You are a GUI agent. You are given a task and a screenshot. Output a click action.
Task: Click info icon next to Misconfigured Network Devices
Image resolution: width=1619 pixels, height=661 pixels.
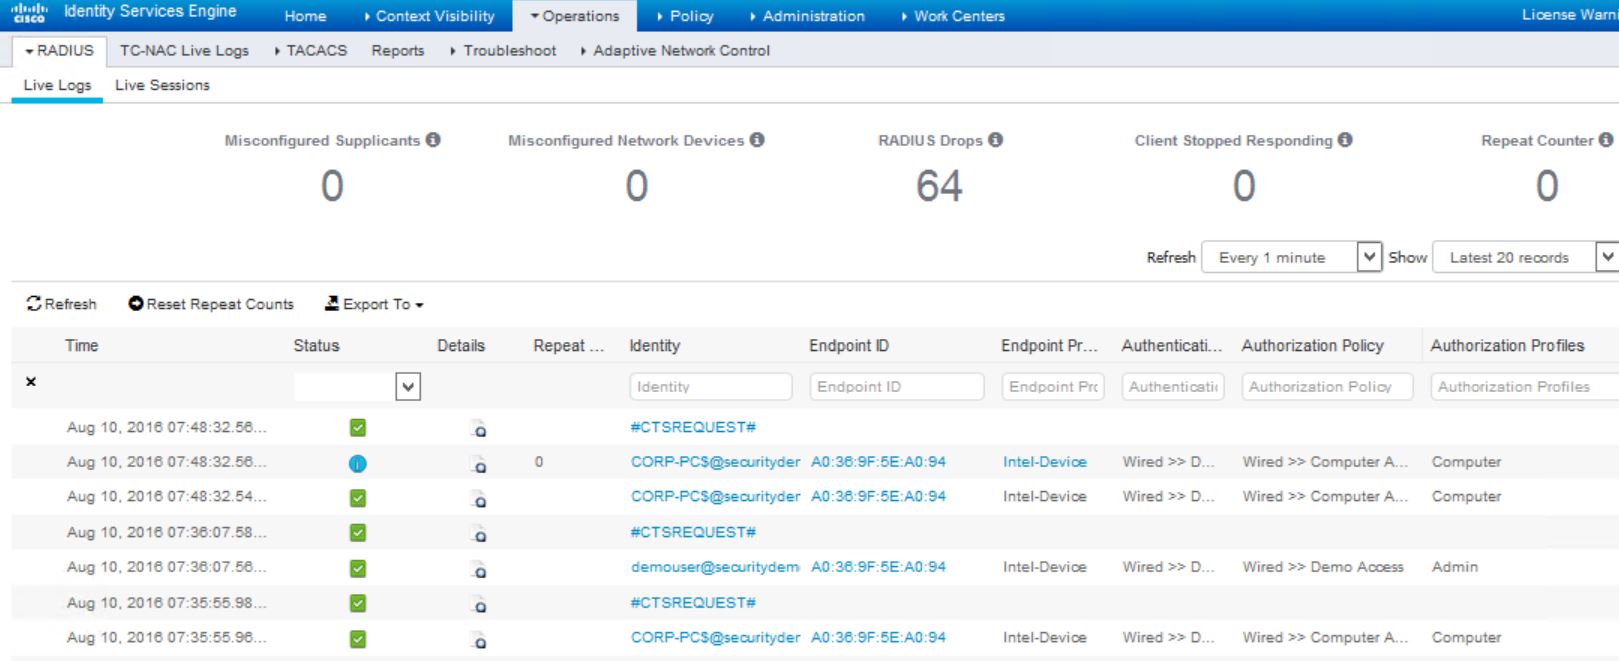[757, 140]
